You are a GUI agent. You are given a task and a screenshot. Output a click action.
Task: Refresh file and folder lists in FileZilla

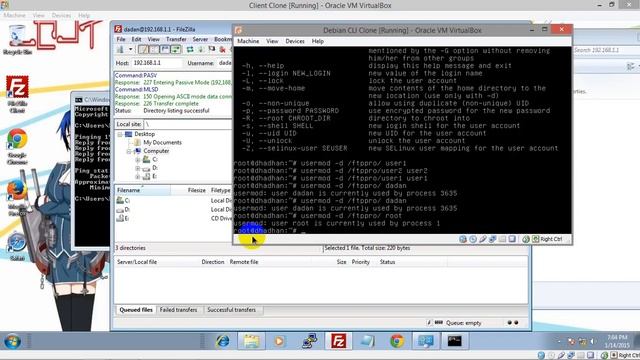pyautogui.click(x=190, y=50)
